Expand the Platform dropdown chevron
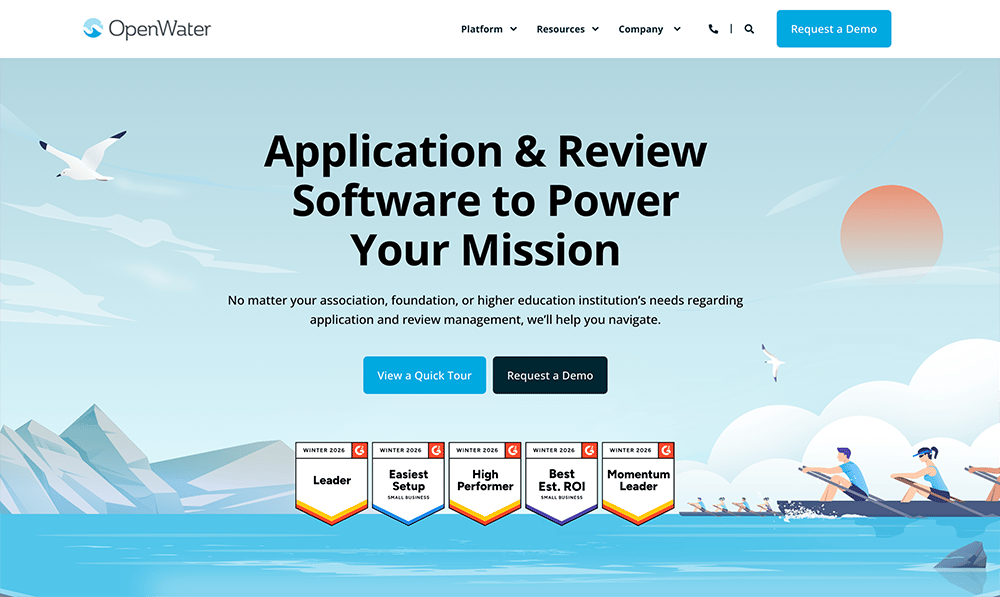This screenshot has width=1000, height=597. coord(513,29)
